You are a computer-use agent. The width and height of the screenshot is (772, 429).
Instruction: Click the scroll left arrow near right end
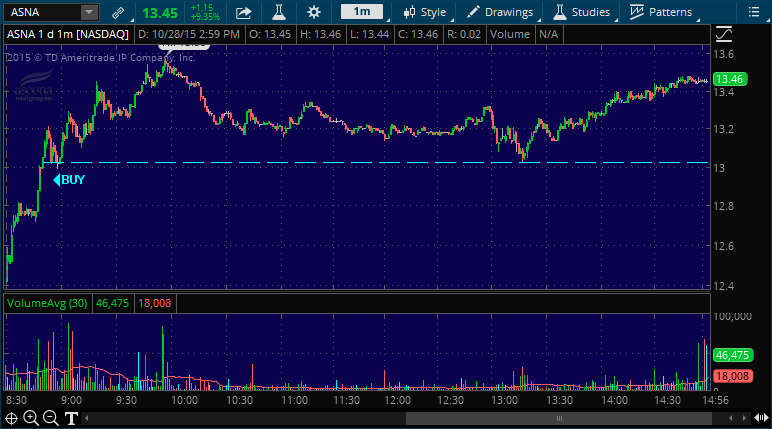coord(731,419)
